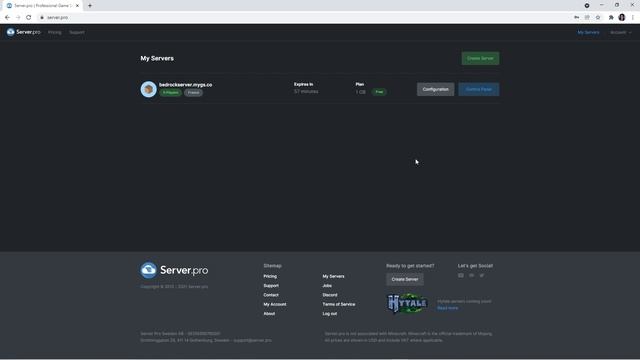
Task: Open Jobs link in footer
Action: tap(327, 286)
